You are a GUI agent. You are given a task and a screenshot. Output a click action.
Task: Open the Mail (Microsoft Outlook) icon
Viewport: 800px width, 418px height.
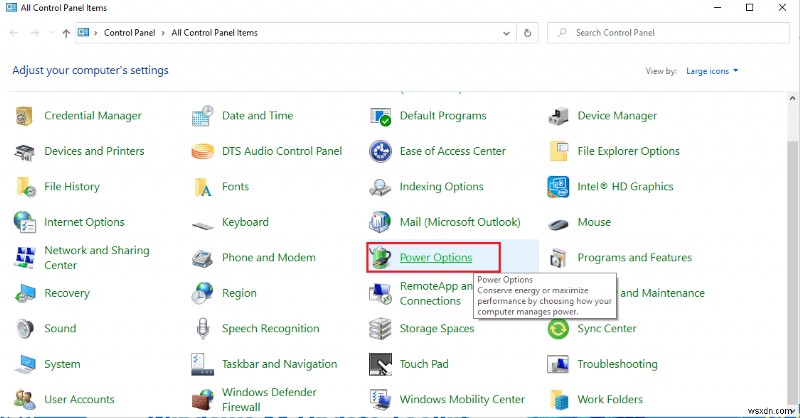click(x=380, y=222)
